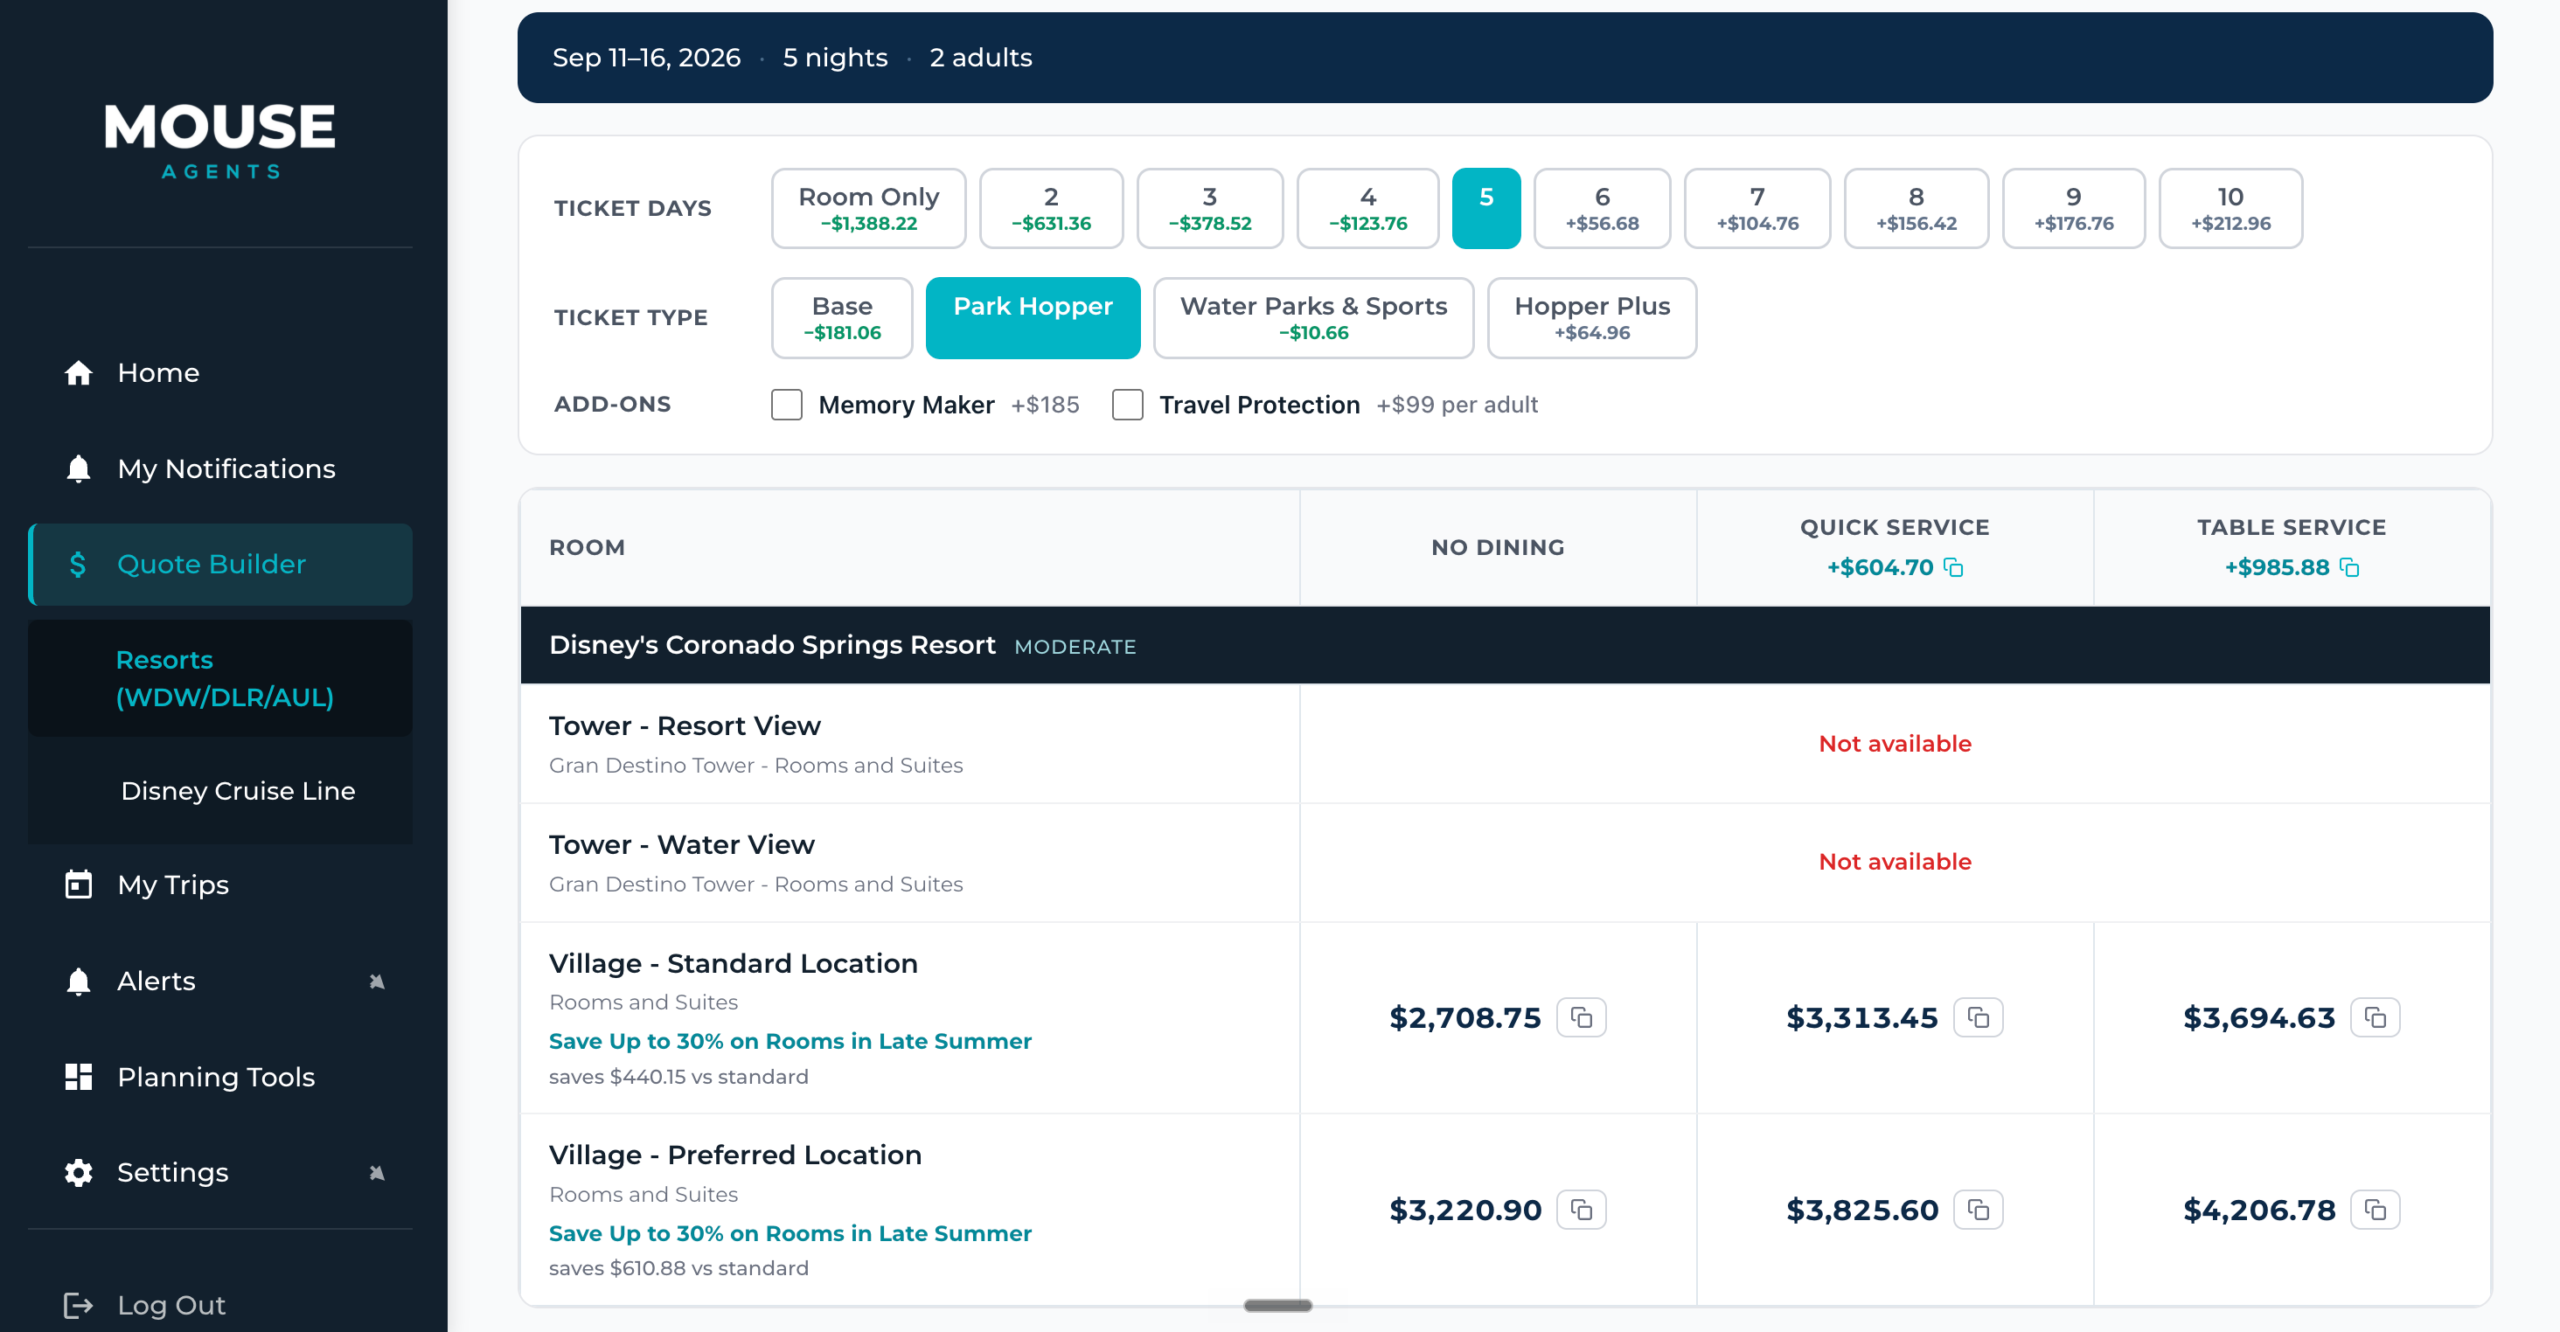Check the Travel Protection add-on box
Viewport: 2560px width, 1332px height.
pyautogui.click(x=1128, y=405)
